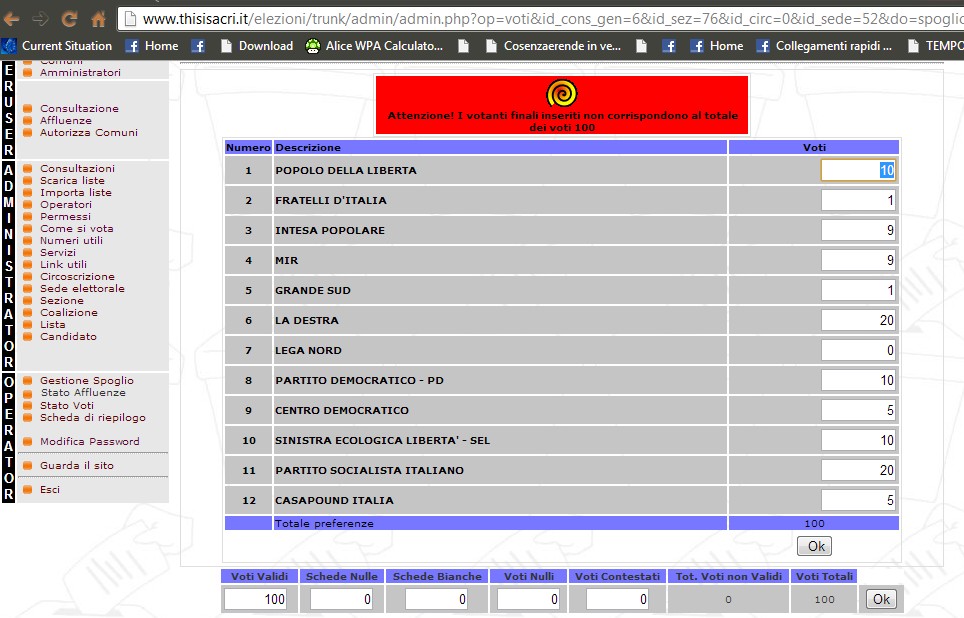The height and width of the screenshot is (618, 964).
Task: Reload the page with the refresh icon
Action: point(69,19)
